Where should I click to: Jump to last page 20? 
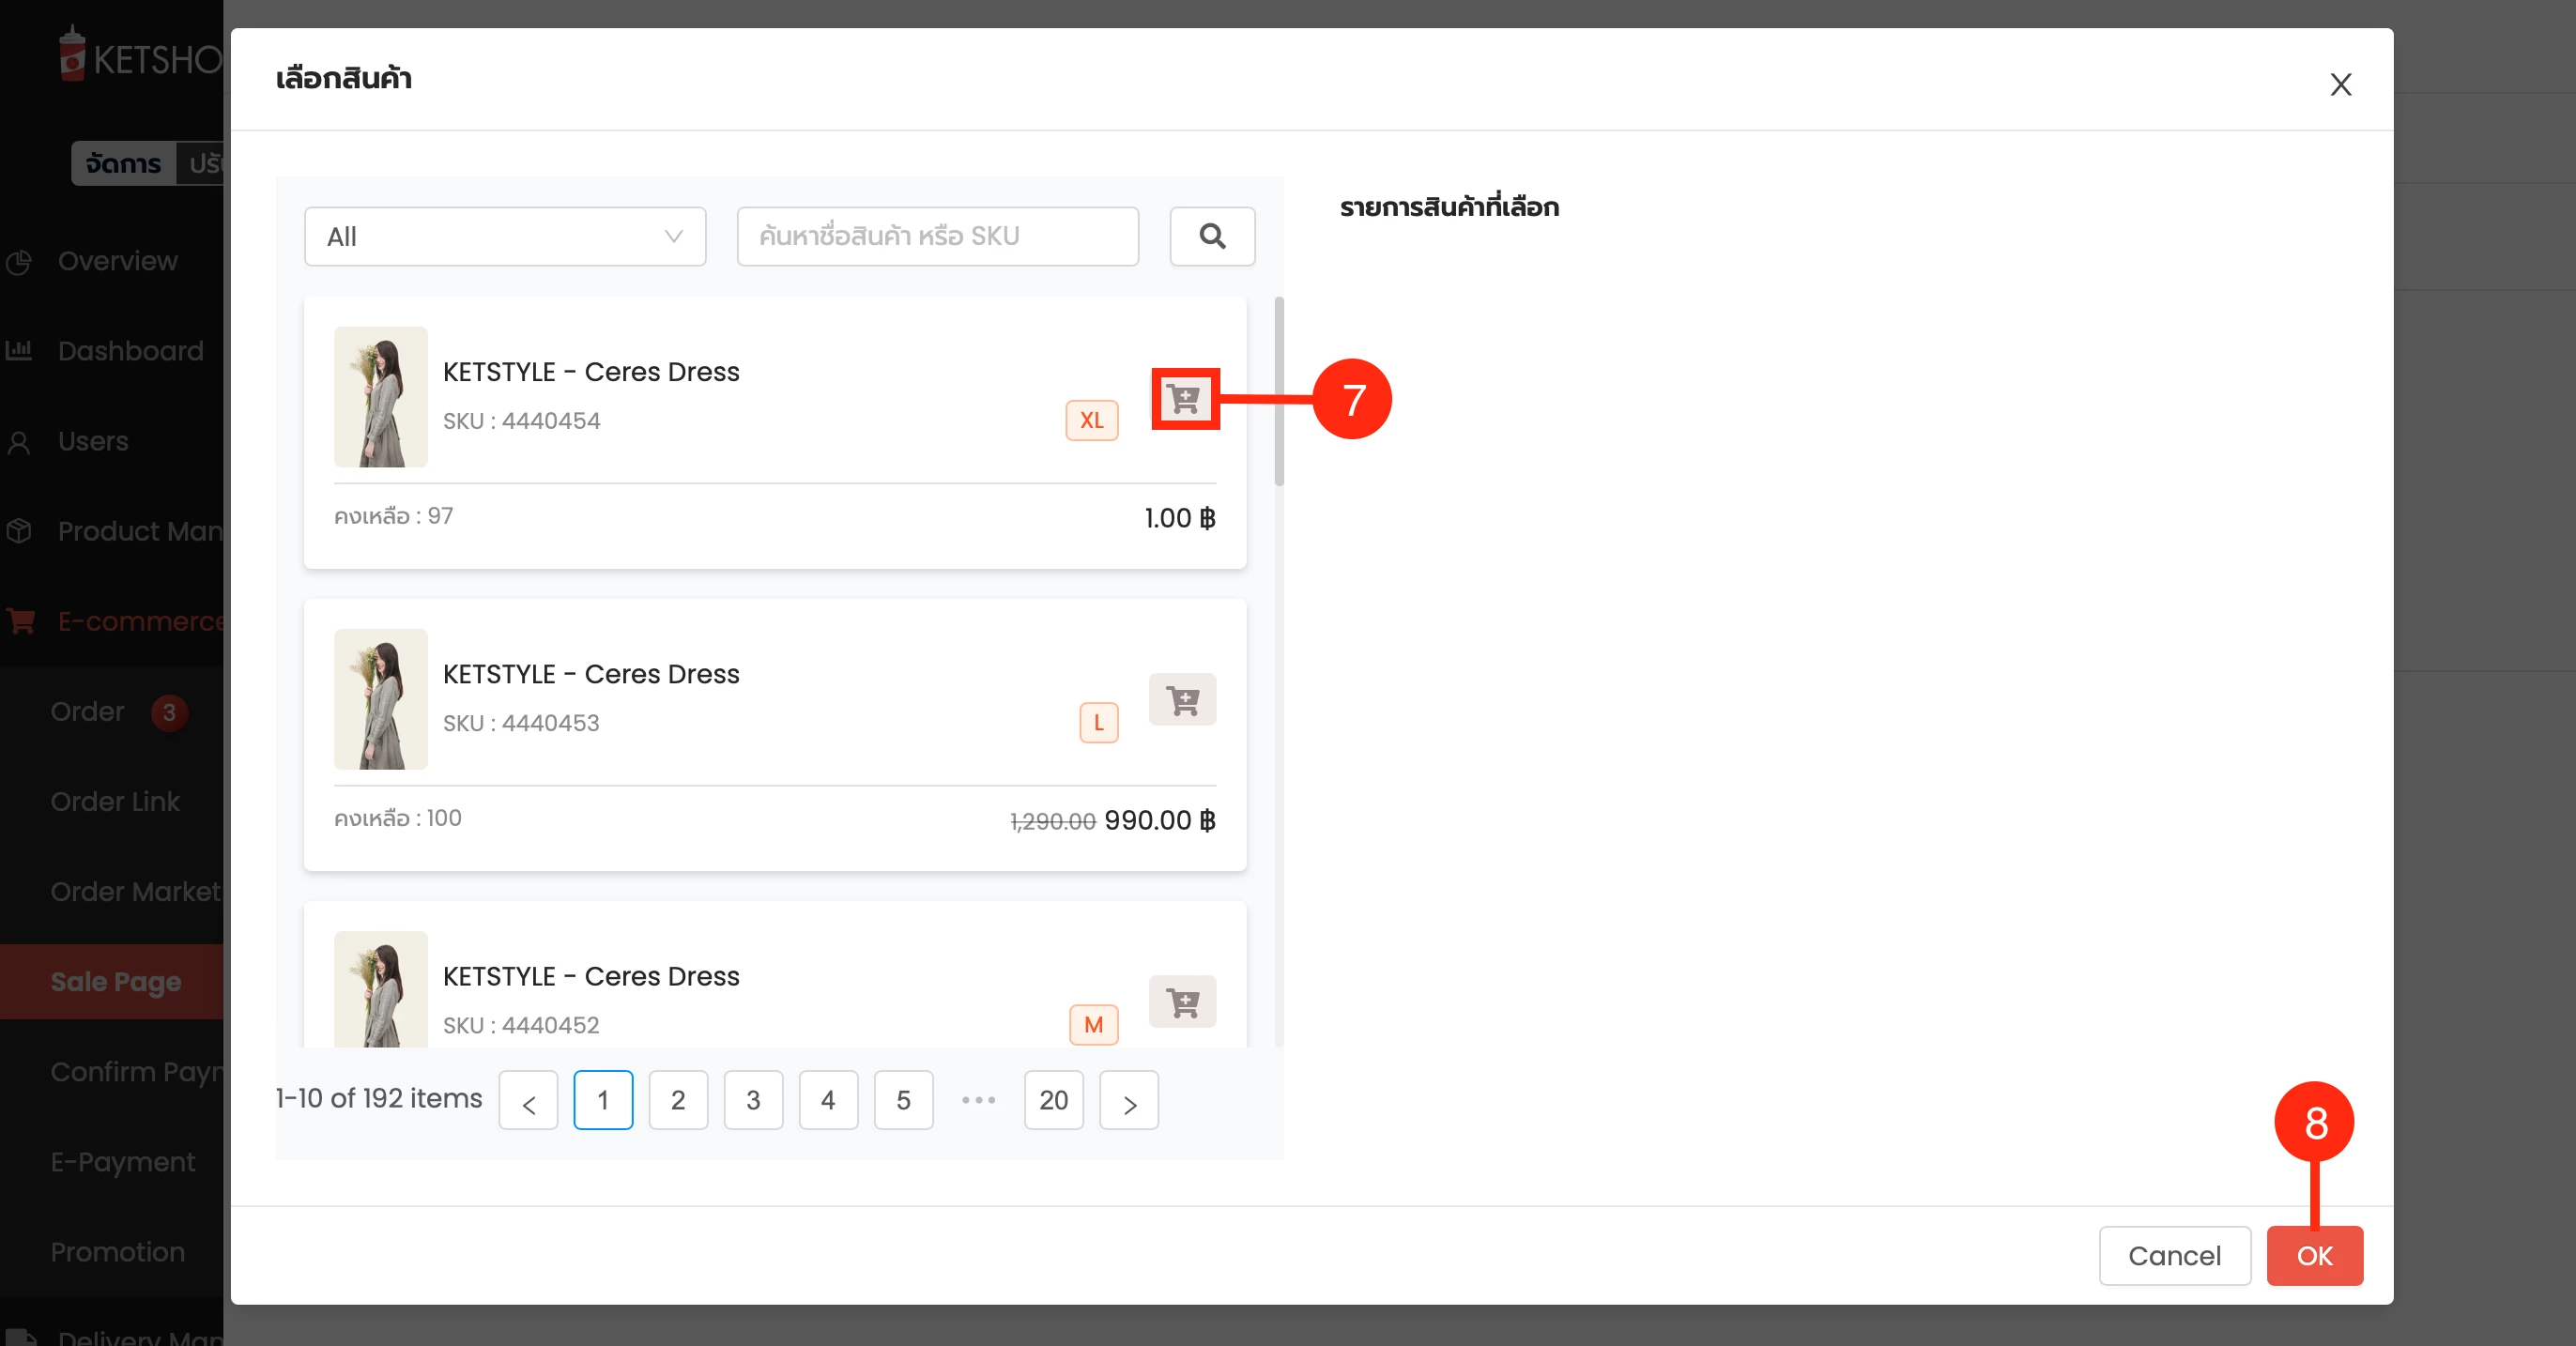tap(1054, 1100)
